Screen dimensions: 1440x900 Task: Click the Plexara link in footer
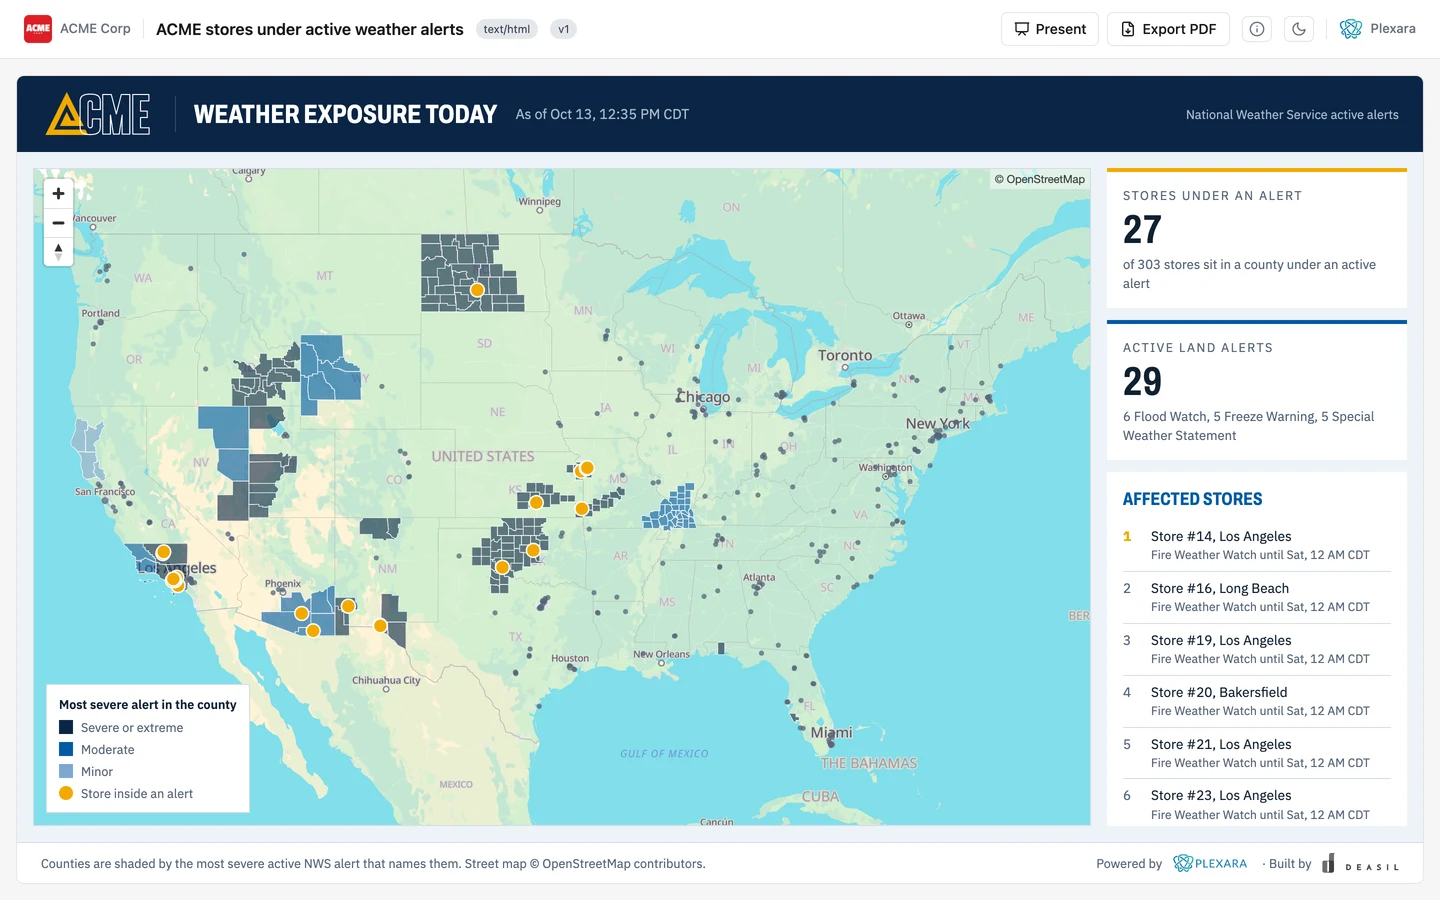(1210, 863)
